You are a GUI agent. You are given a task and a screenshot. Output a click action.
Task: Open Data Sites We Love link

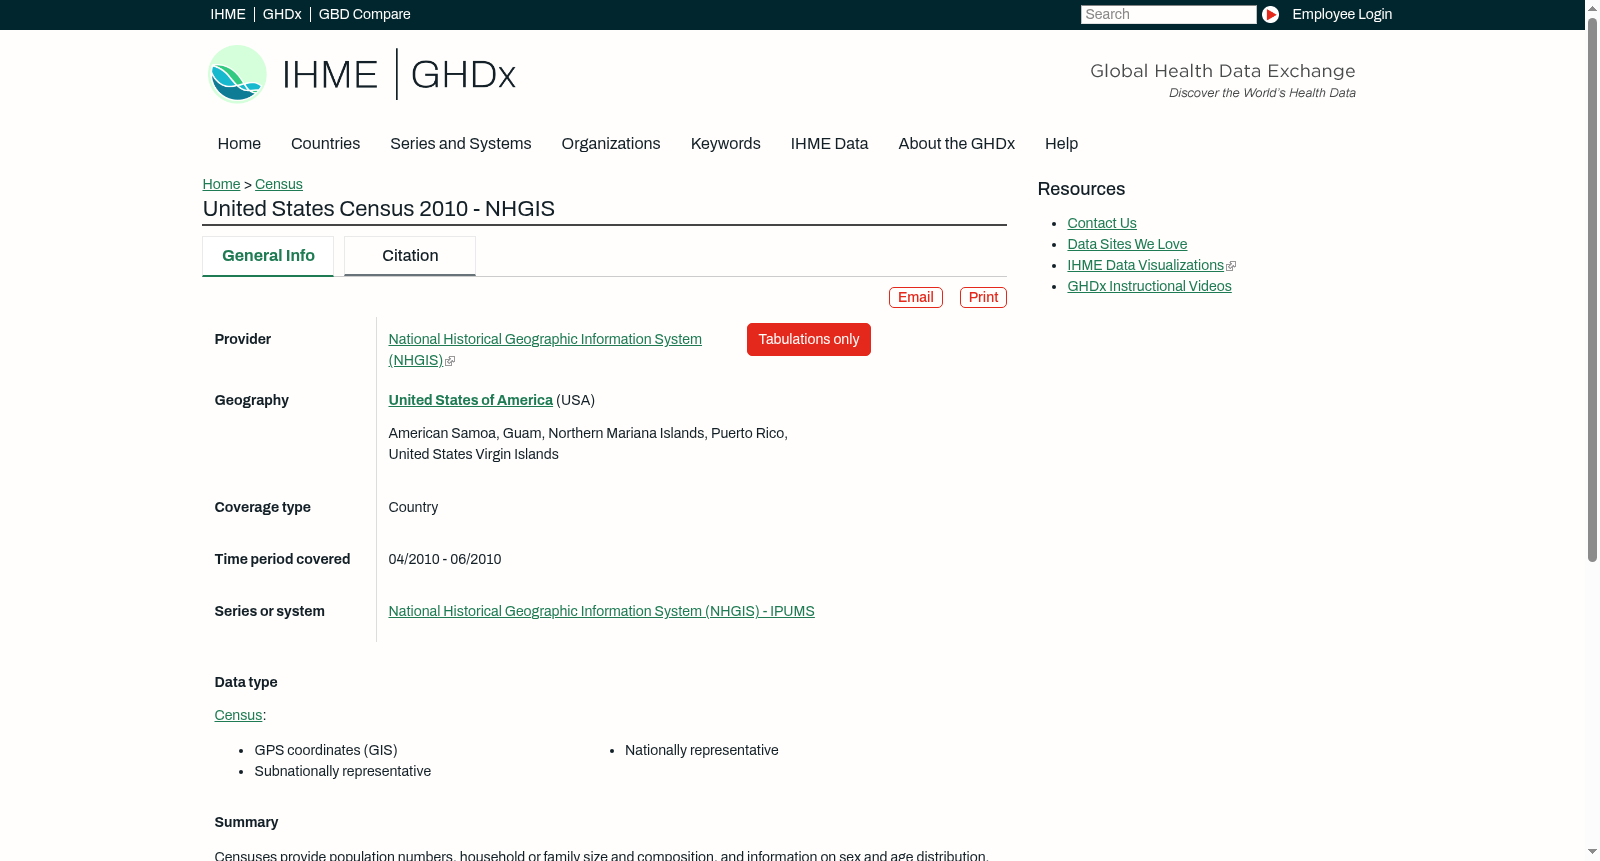[1127, 244]
